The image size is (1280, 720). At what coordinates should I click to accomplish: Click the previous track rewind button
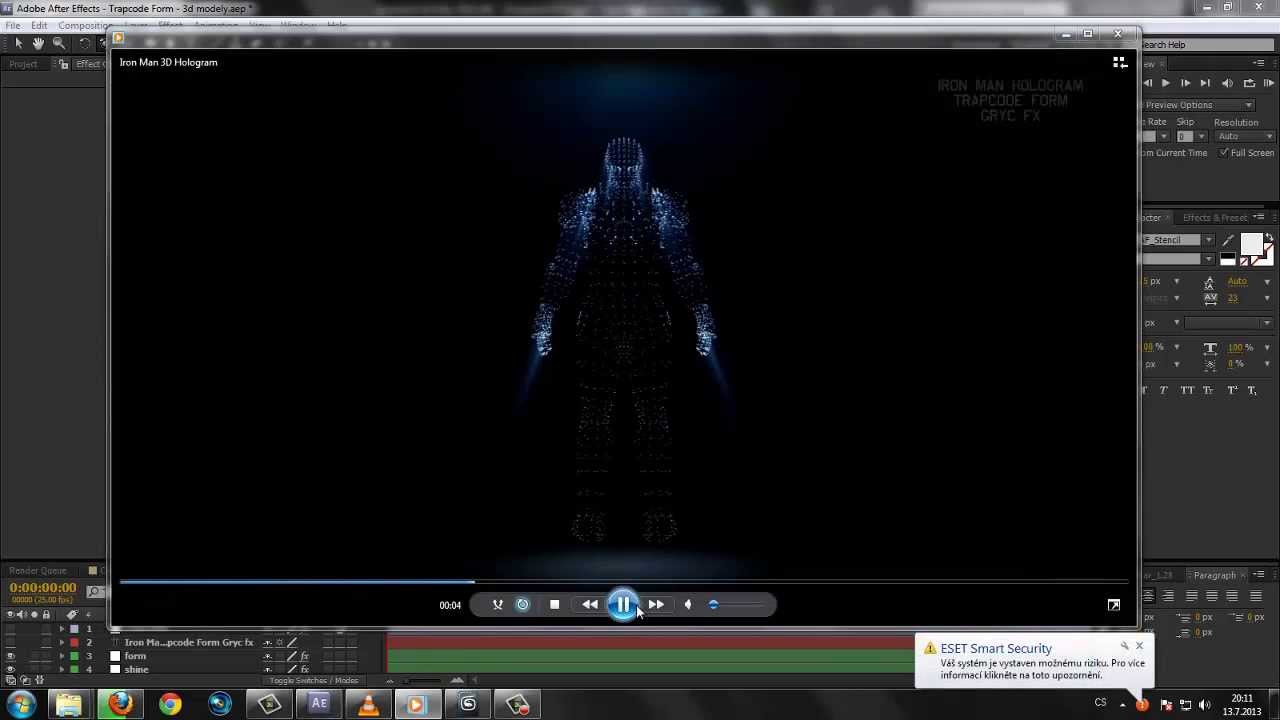[590, 604]
